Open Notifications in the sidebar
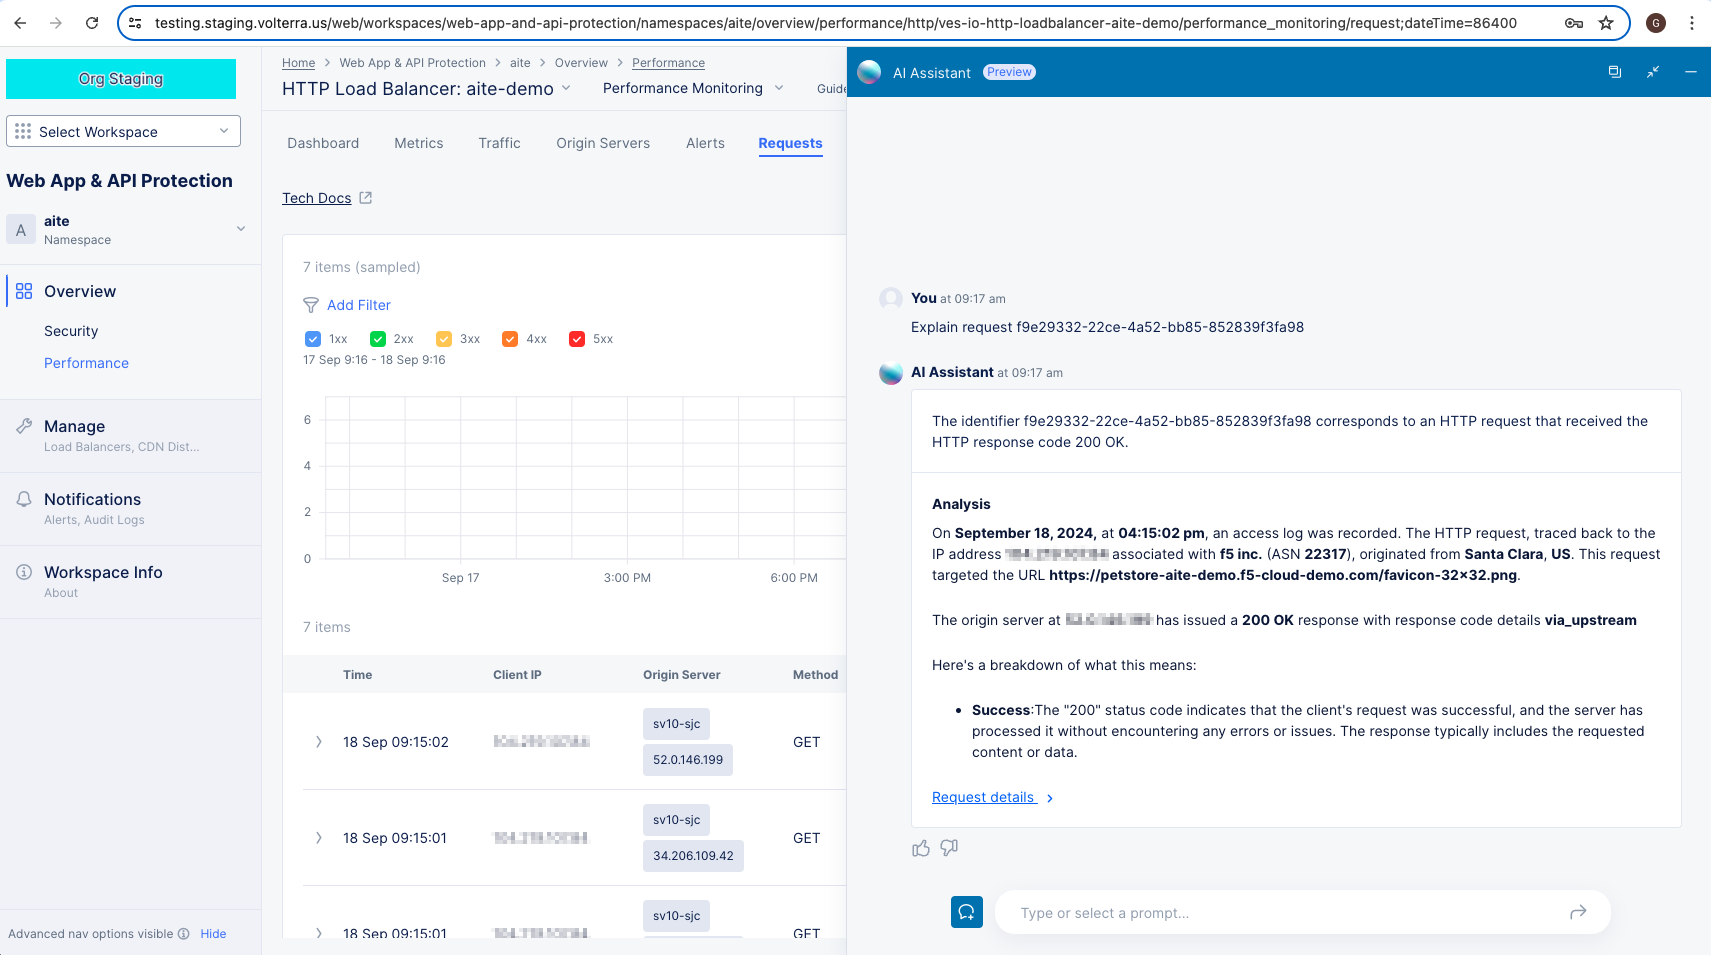 [x=92, y=499]
